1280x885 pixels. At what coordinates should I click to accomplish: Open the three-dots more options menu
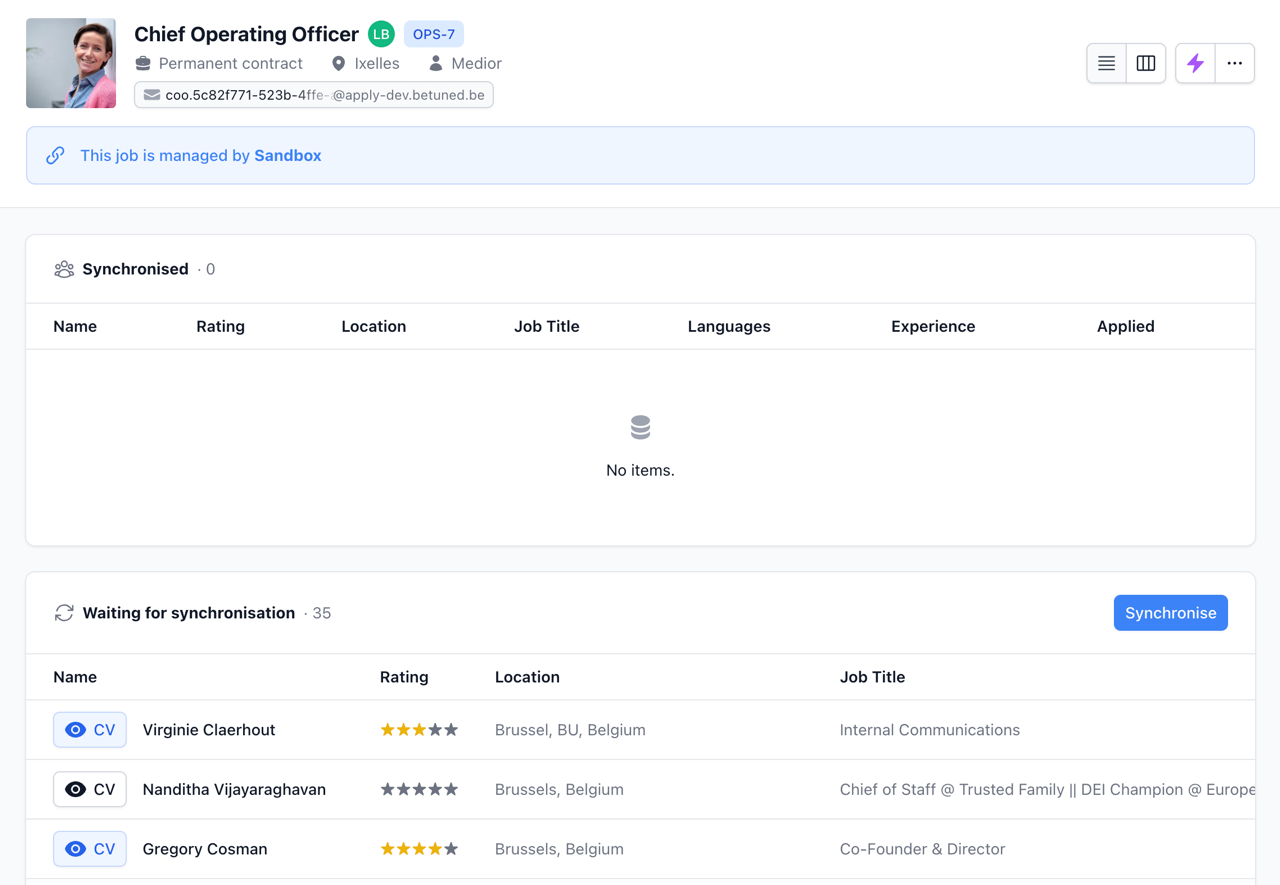1235,63
